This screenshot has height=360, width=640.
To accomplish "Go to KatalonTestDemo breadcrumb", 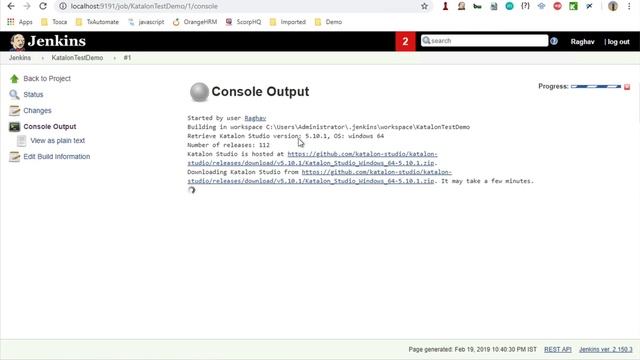I will tap(77, 58).
